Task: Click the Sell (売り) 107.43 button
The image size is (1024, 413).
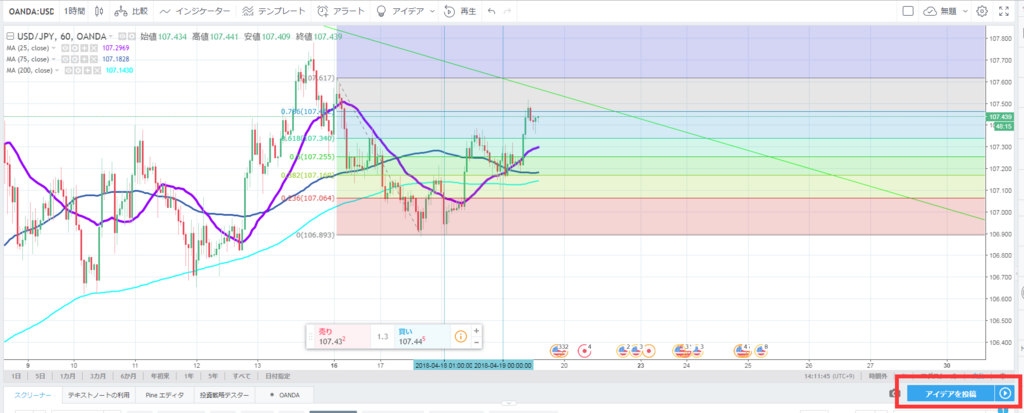Action: (344, 337)
